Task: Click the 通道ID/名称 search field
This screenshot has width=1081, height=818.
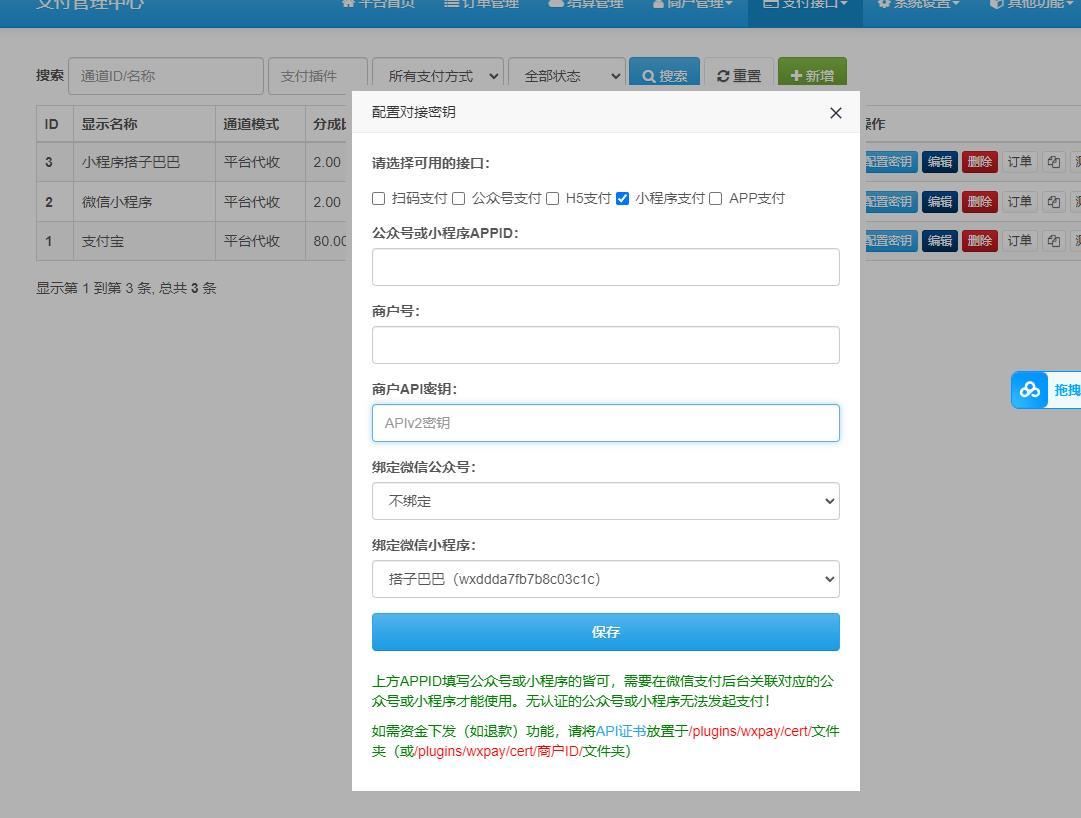Action: [x=165, y=76]
